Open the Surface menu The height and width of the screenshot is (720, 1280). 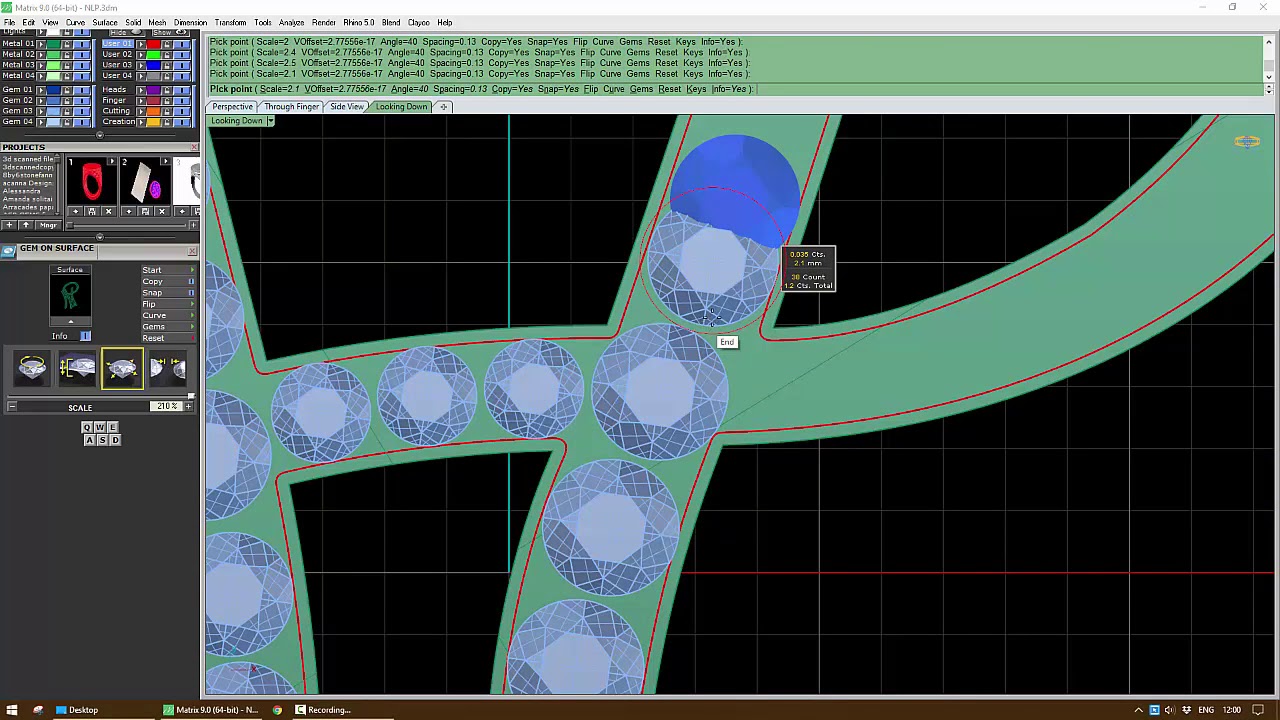(104, 22)
